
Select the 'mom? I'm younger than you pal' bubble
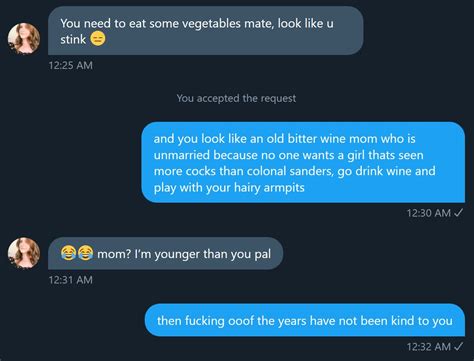coord(166,253)
